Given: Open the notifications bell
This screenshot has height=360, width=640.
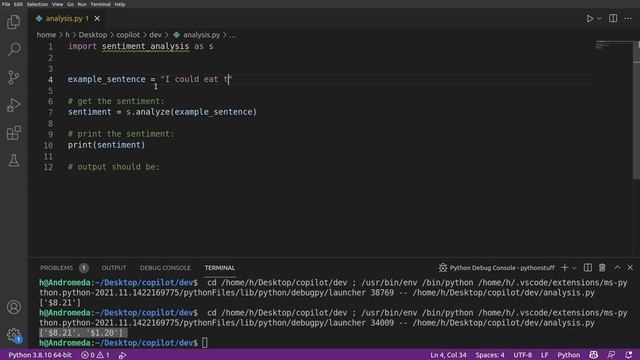Looking at the screenshot, I should 629,355.
